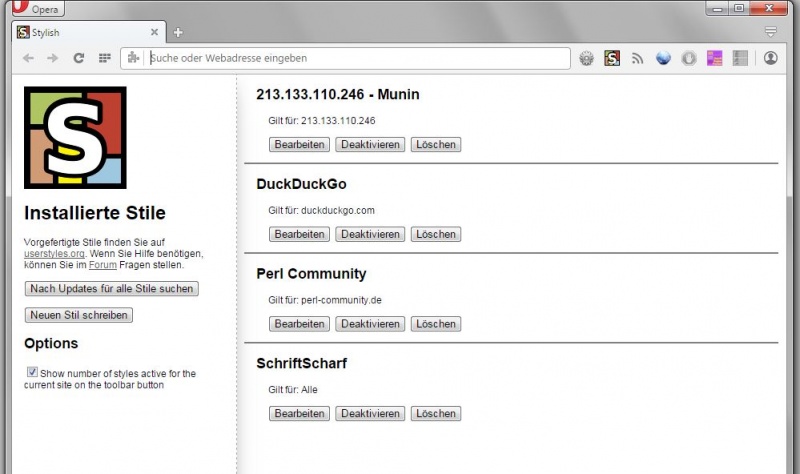This screenshot has height=474, width=800.
Task: Click Nach Updates für alle Stile suchen
Action: (x=112, y=289)
